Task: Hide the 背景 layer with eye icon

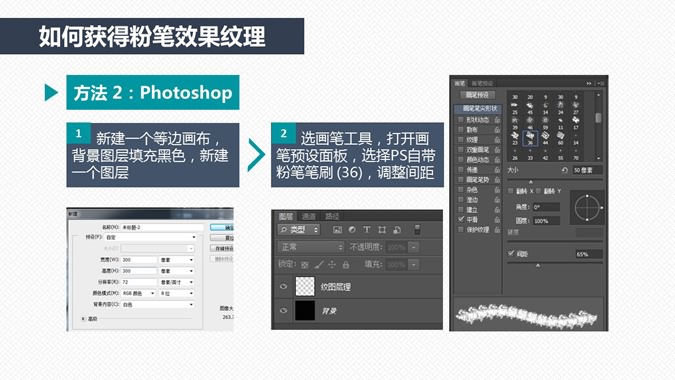Action: [283, 310]
